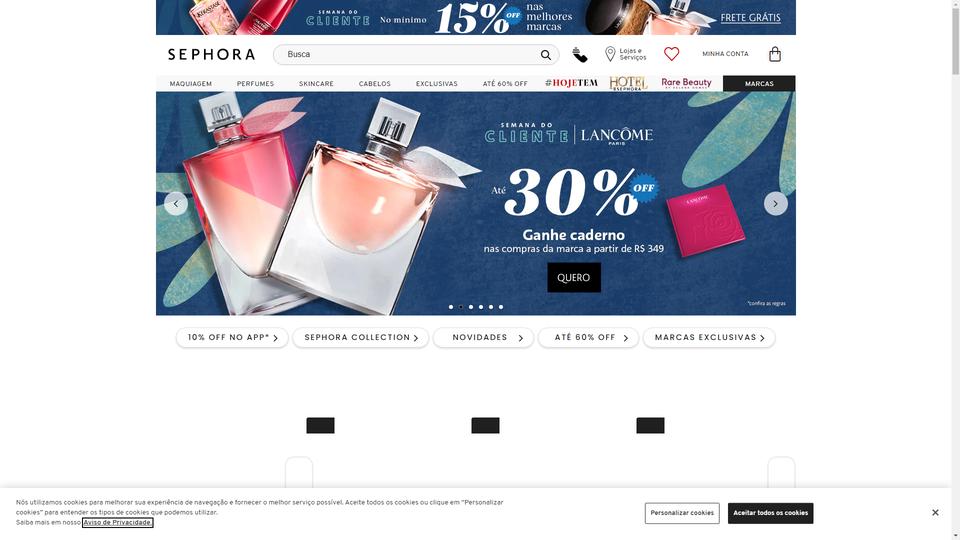Go to previous carousel slide arrow
960x540 pixels.
click(176, 203)
